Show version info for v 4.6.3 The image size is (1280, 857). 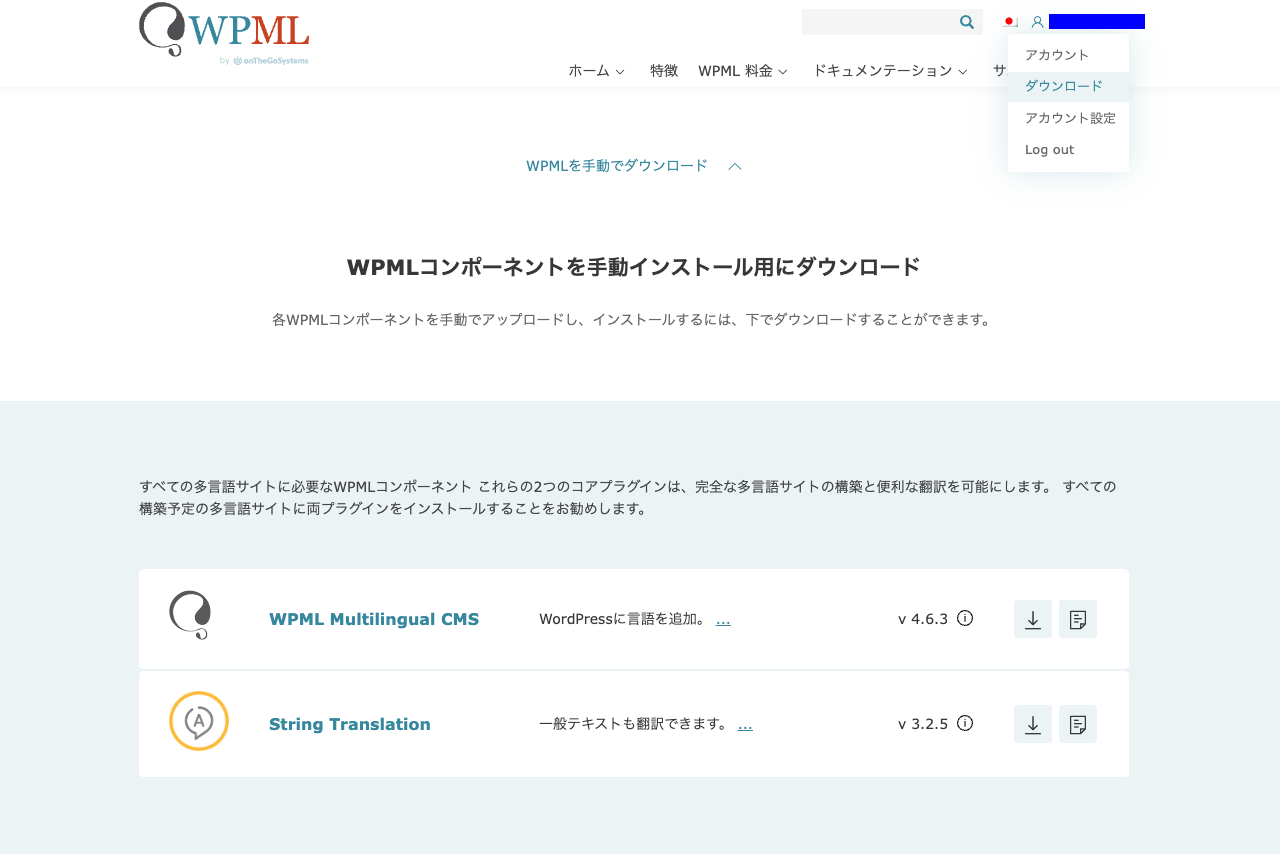click(x=965, y=618)
